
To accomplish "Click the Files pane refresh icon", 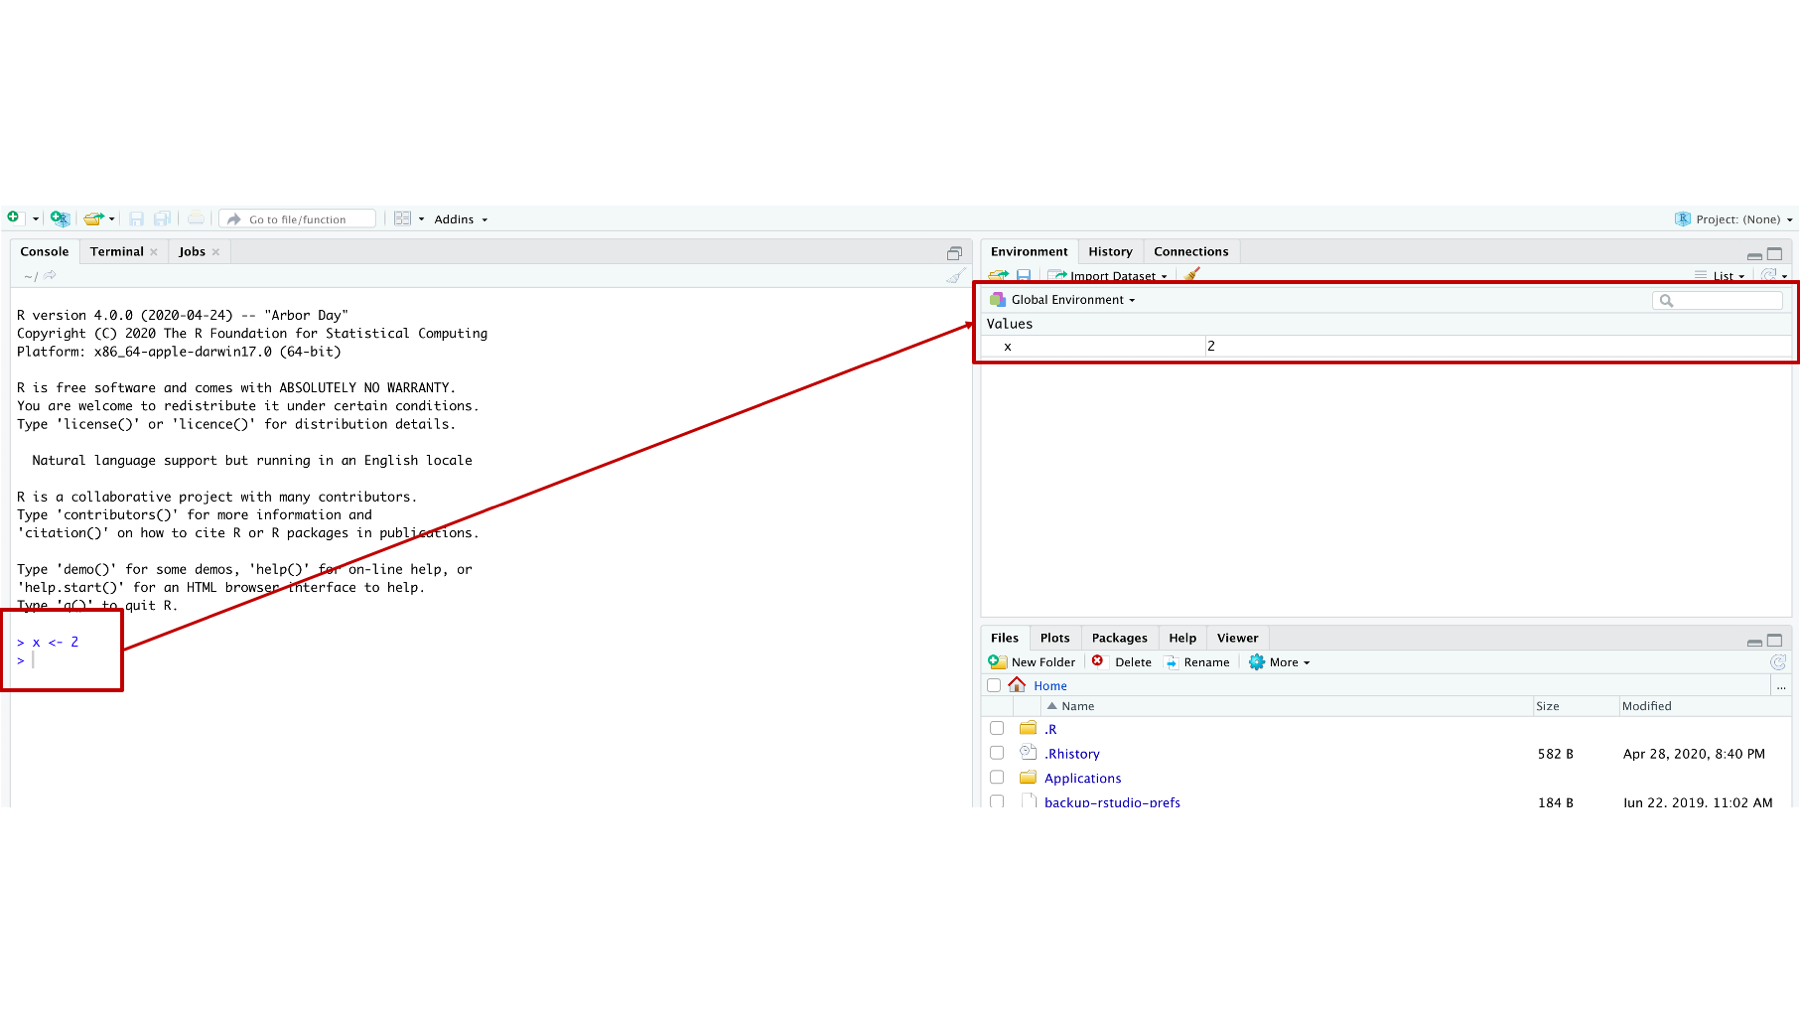I will 1778,662.
